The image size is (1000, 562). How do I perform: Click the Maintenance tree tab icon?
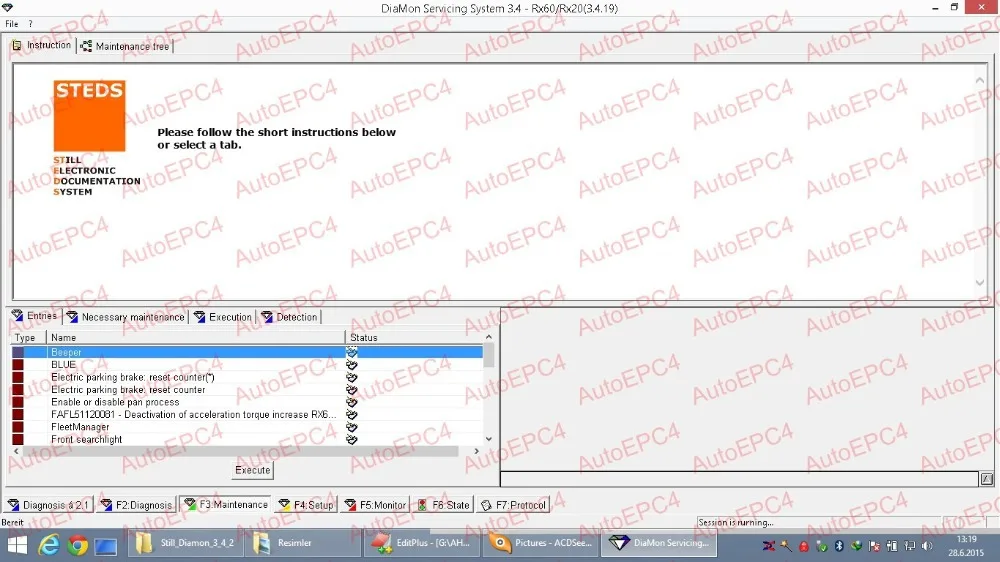tap(86, 46)
